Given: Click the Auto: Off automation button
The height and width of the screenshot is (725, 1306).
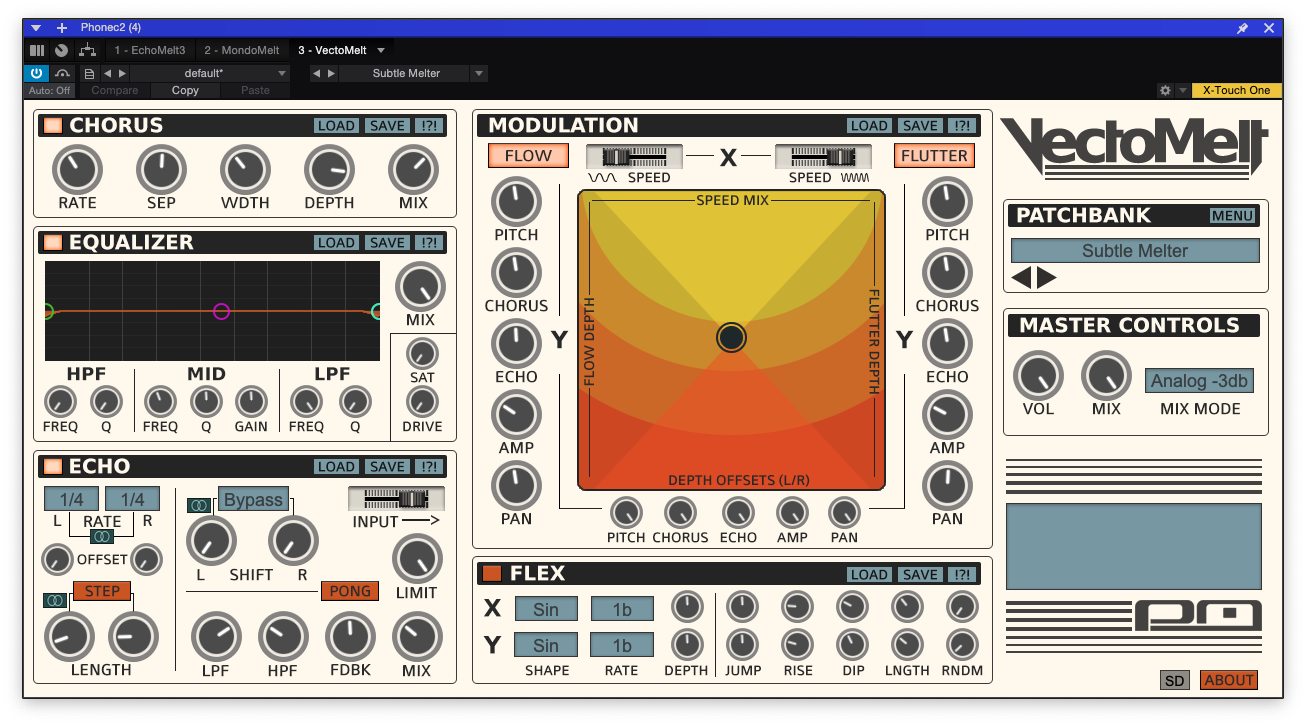Looking at the screenshot, I should 49,90.
